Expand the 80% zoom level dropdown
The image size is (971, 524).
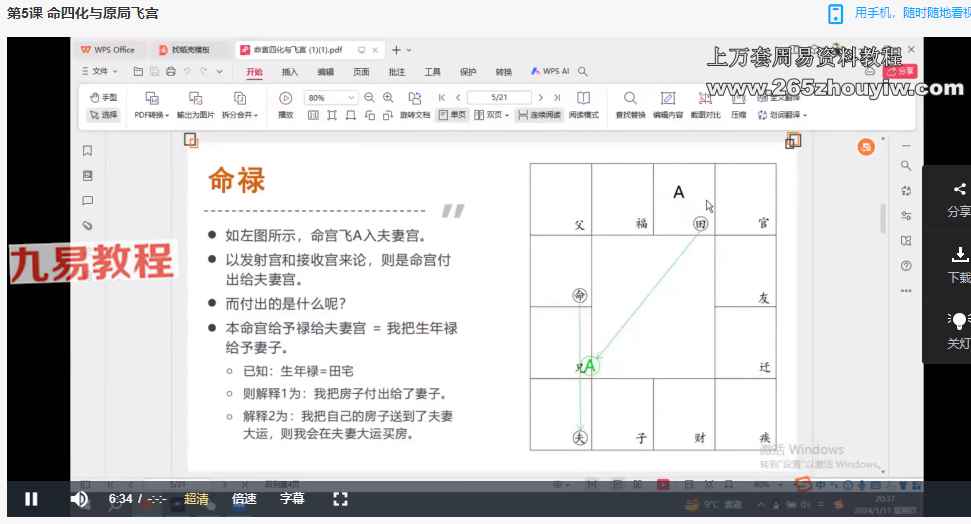pyautogui.click(x=351, y=98)
